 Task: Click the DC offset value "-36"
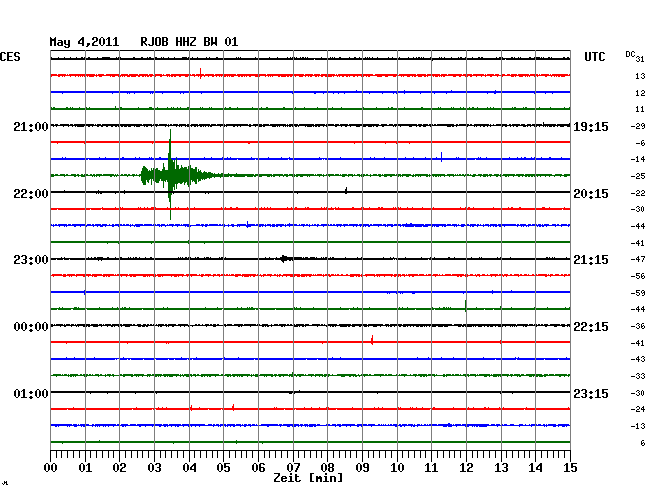pyautogui.click(x=638, y=326)
